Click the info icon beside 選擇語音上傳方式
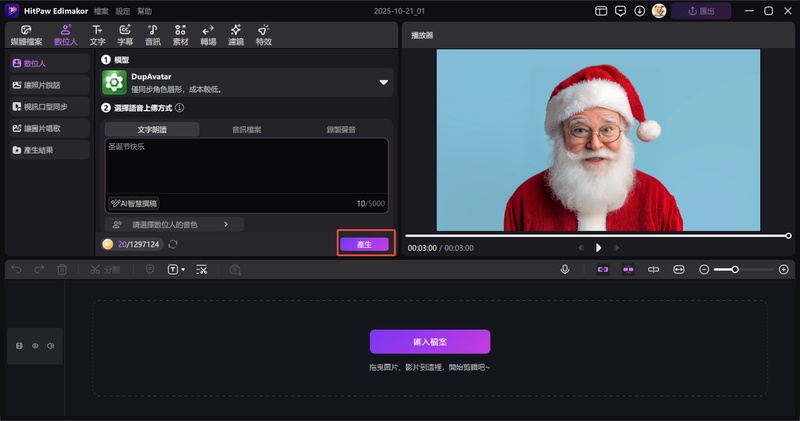This screenshot has height=421, width=800. click(180, 107)
